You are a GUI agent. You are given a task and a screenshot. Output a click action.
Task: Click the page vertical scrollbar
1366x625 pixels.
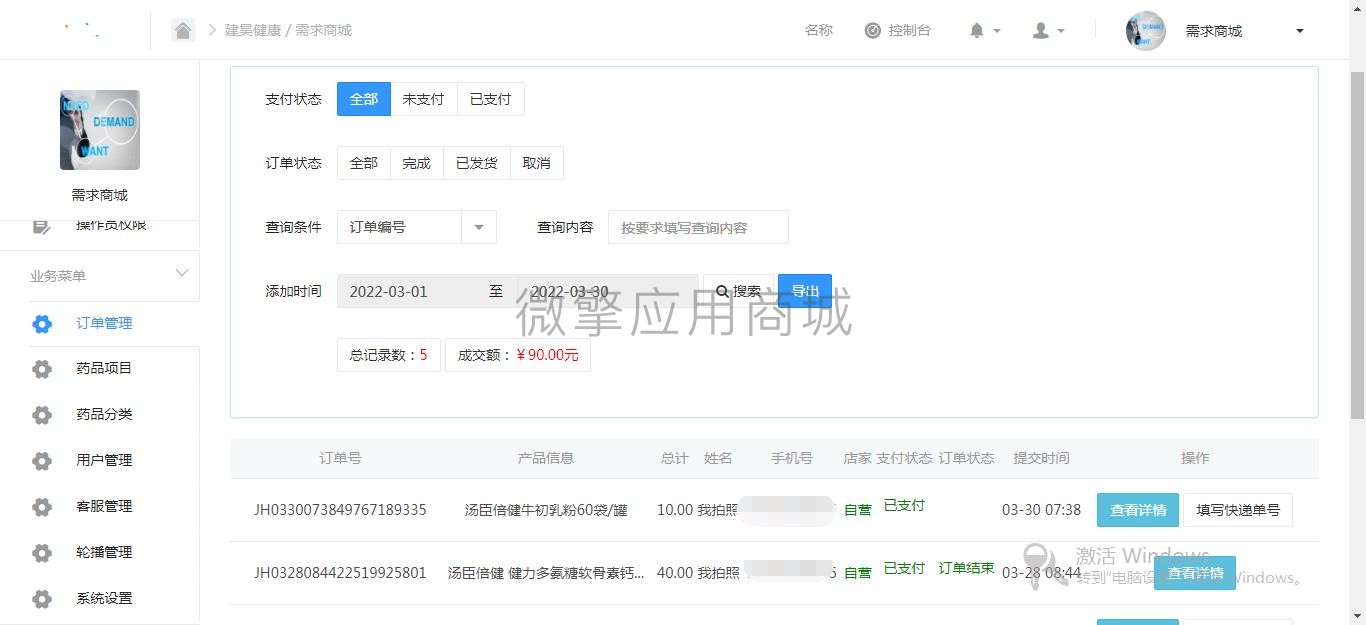pyautogui.click(x=1357, y=245)
